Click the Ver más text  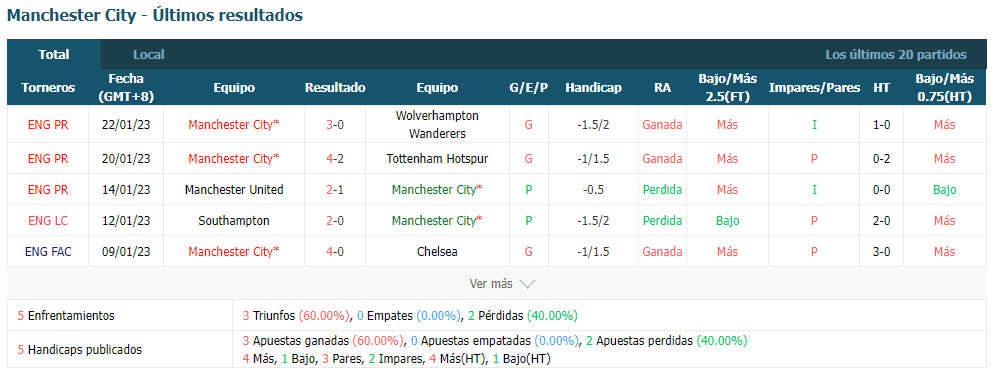[x=491, y=284]
